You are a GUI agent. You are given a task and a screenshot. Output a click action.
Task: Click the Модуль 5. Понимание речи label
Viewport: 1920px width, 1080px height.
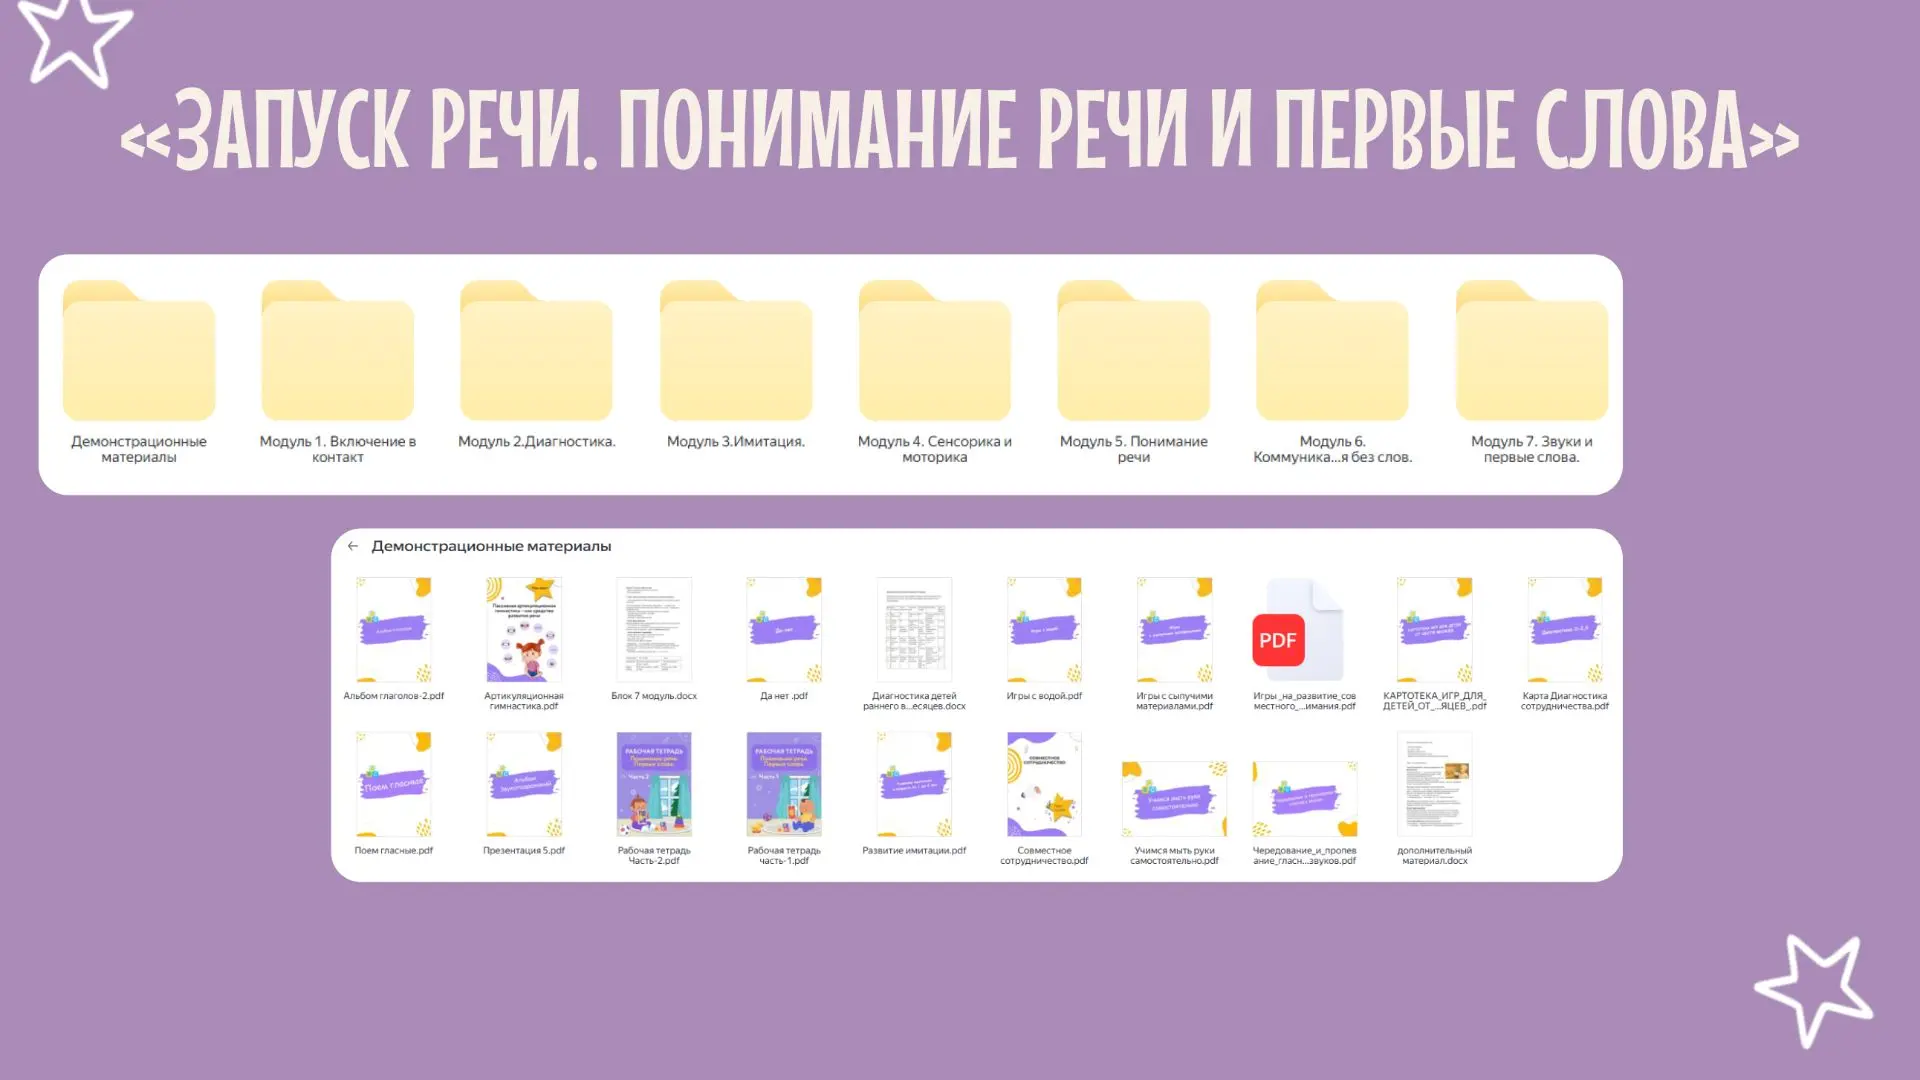coord(1134,449)
